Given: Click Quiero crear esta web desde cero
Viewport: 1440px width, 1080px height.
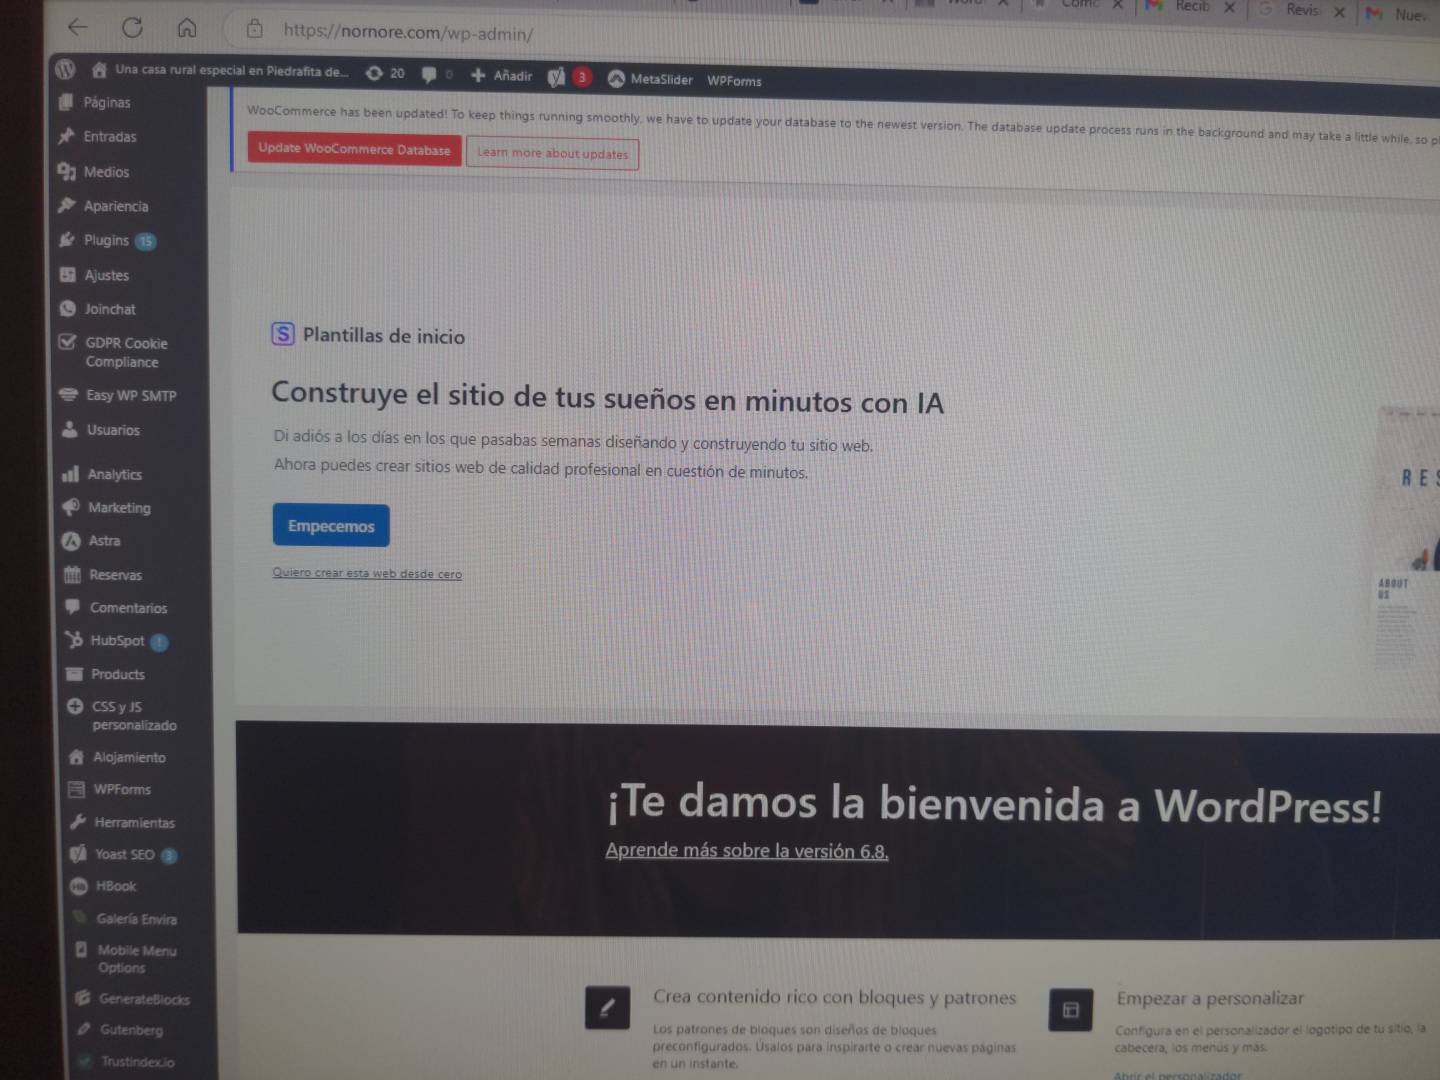Looking at the screenshot, I should [367, 573].
